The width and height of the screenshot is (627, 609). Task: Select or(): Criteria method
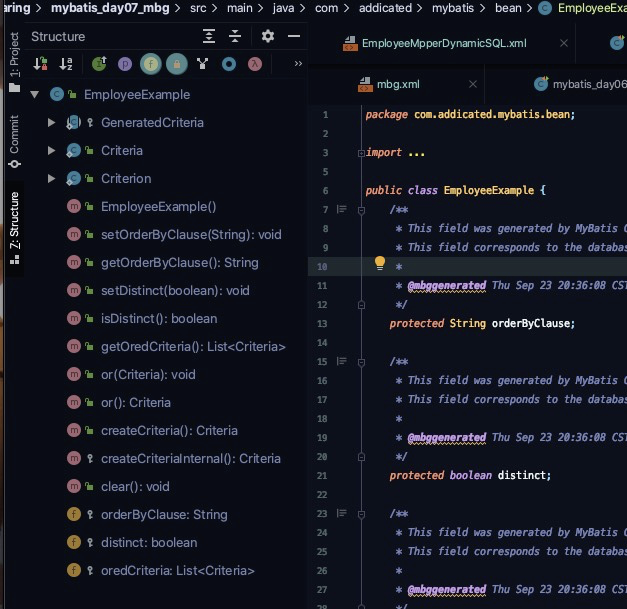(136, 403)
